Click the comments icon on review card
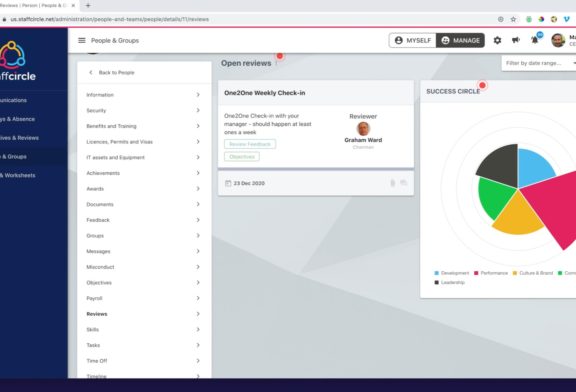Image resolution: width=576 pixels, height=392 pixels. pos(404,183)
